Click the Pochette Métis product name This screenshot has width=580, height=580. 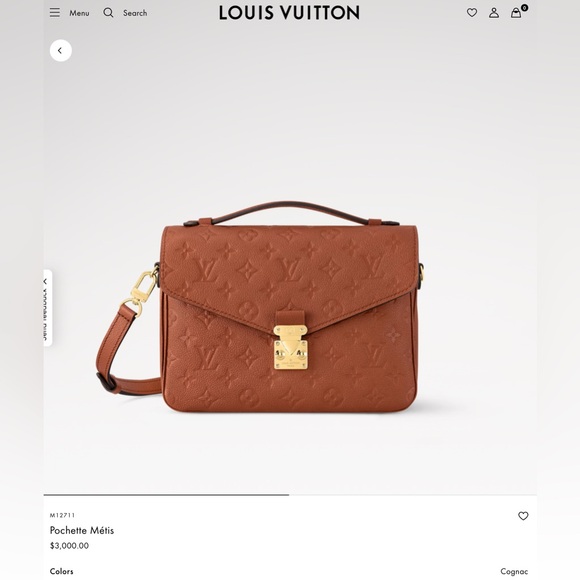point(82,530)
